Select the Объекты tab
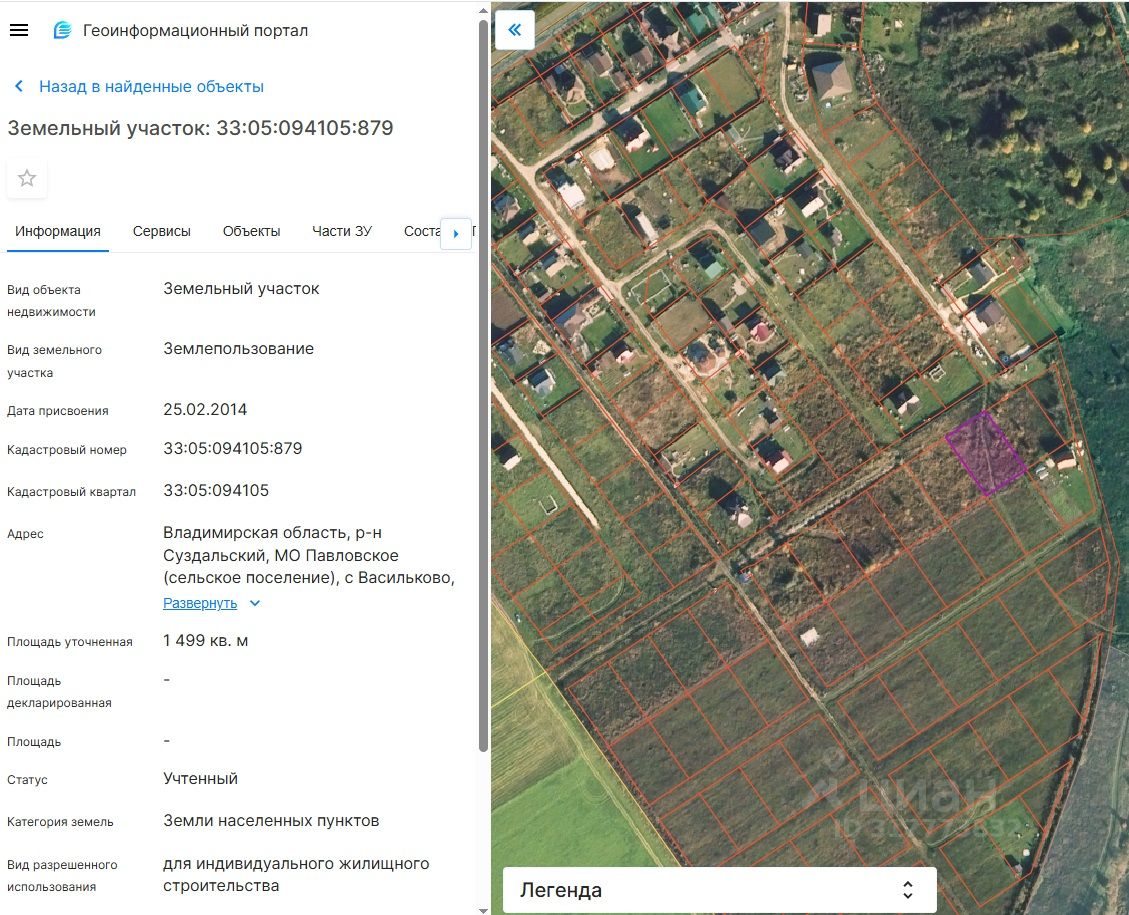Screen dimensions: 1129x915 tap(251, 231)
